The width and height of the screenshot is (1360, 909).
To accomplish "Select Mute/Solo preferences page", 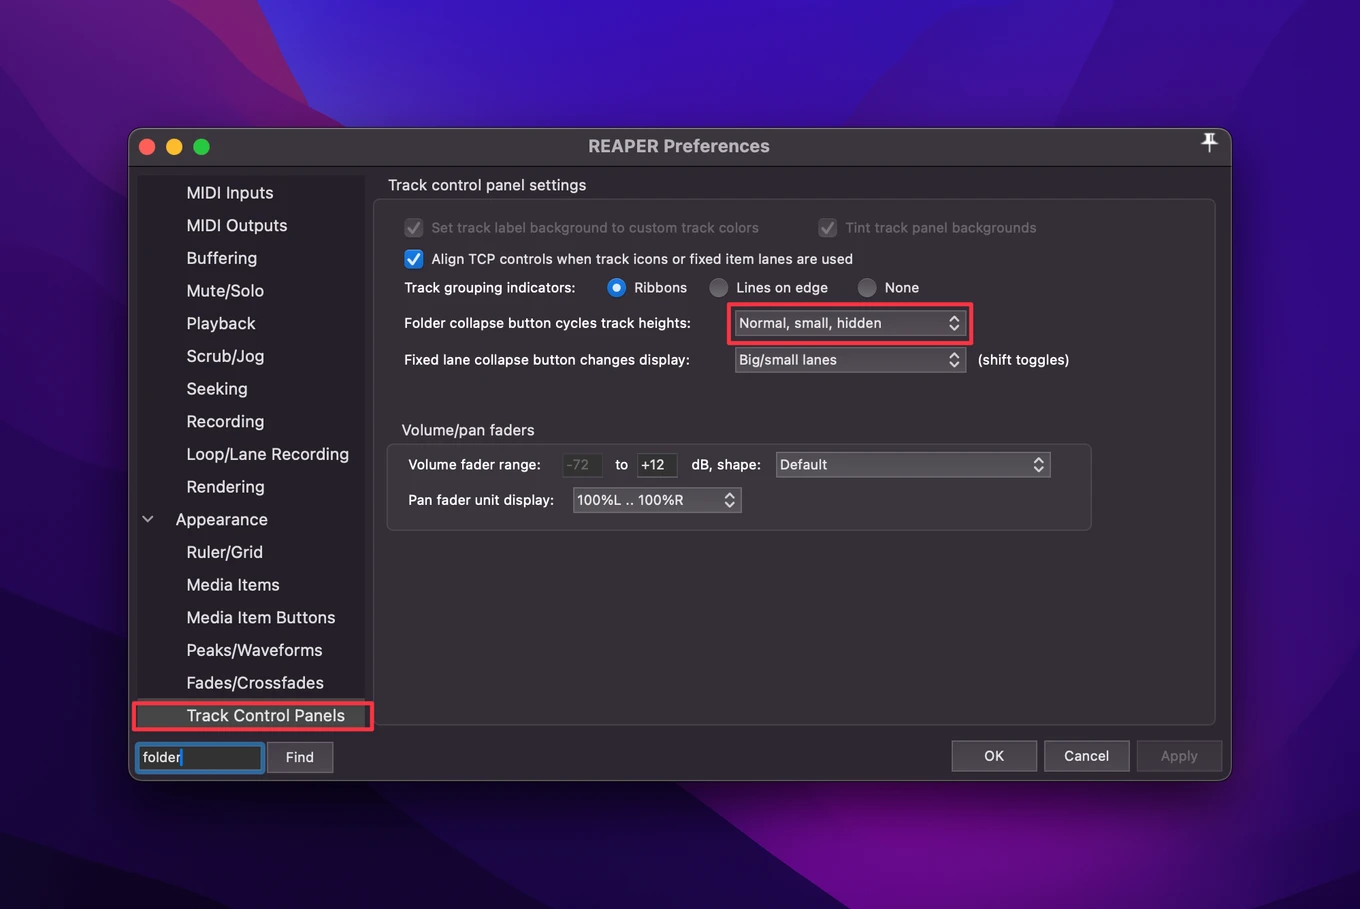I will [x=225, y=291].
